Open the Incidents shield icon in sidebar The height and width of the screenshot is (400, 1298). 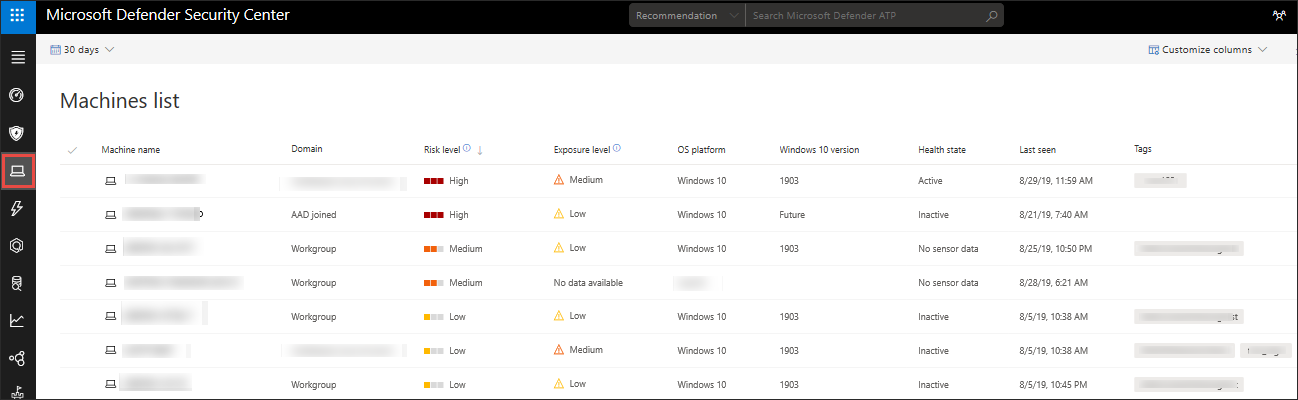(x=17, y=133)
